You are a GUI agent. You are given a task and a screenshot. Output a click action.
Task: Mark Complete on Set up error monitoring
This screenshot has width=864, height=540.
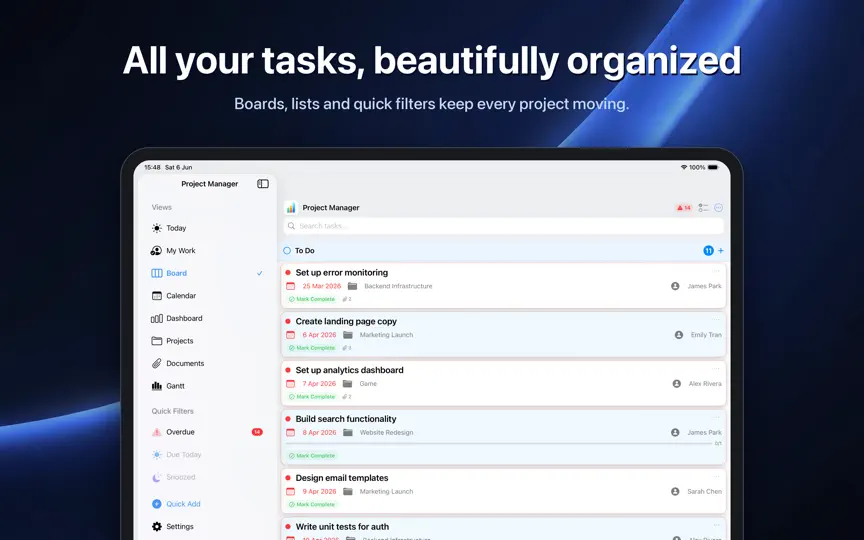click(312, 299)
